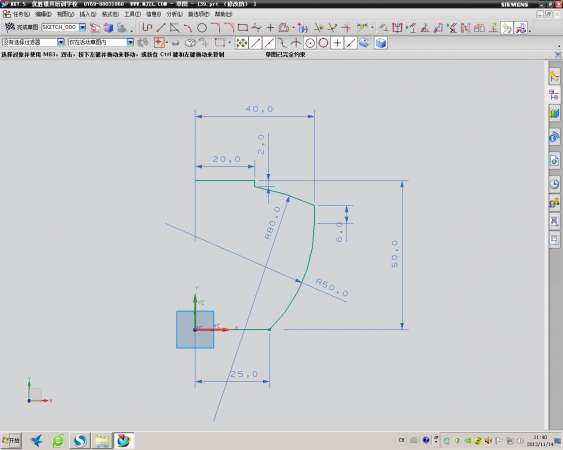The image size is (563, 450).
Task: Expand options arrow beside red framed selection icon
Action: (x=167, y=43)
